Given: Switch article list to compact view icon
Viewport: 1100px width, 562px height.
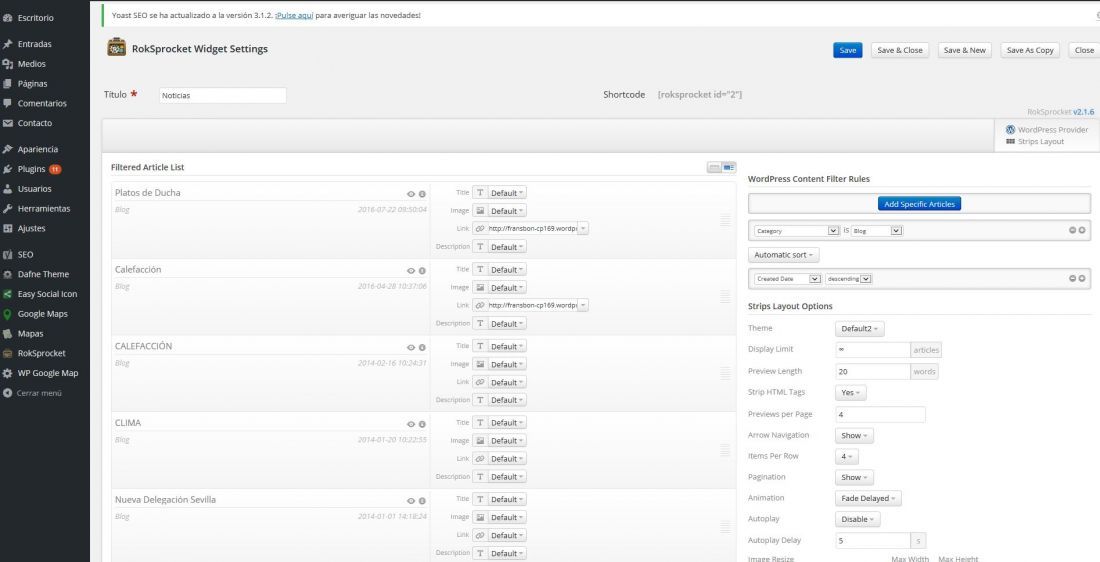Looking at the screenshot, I should [x=714, y=167].
